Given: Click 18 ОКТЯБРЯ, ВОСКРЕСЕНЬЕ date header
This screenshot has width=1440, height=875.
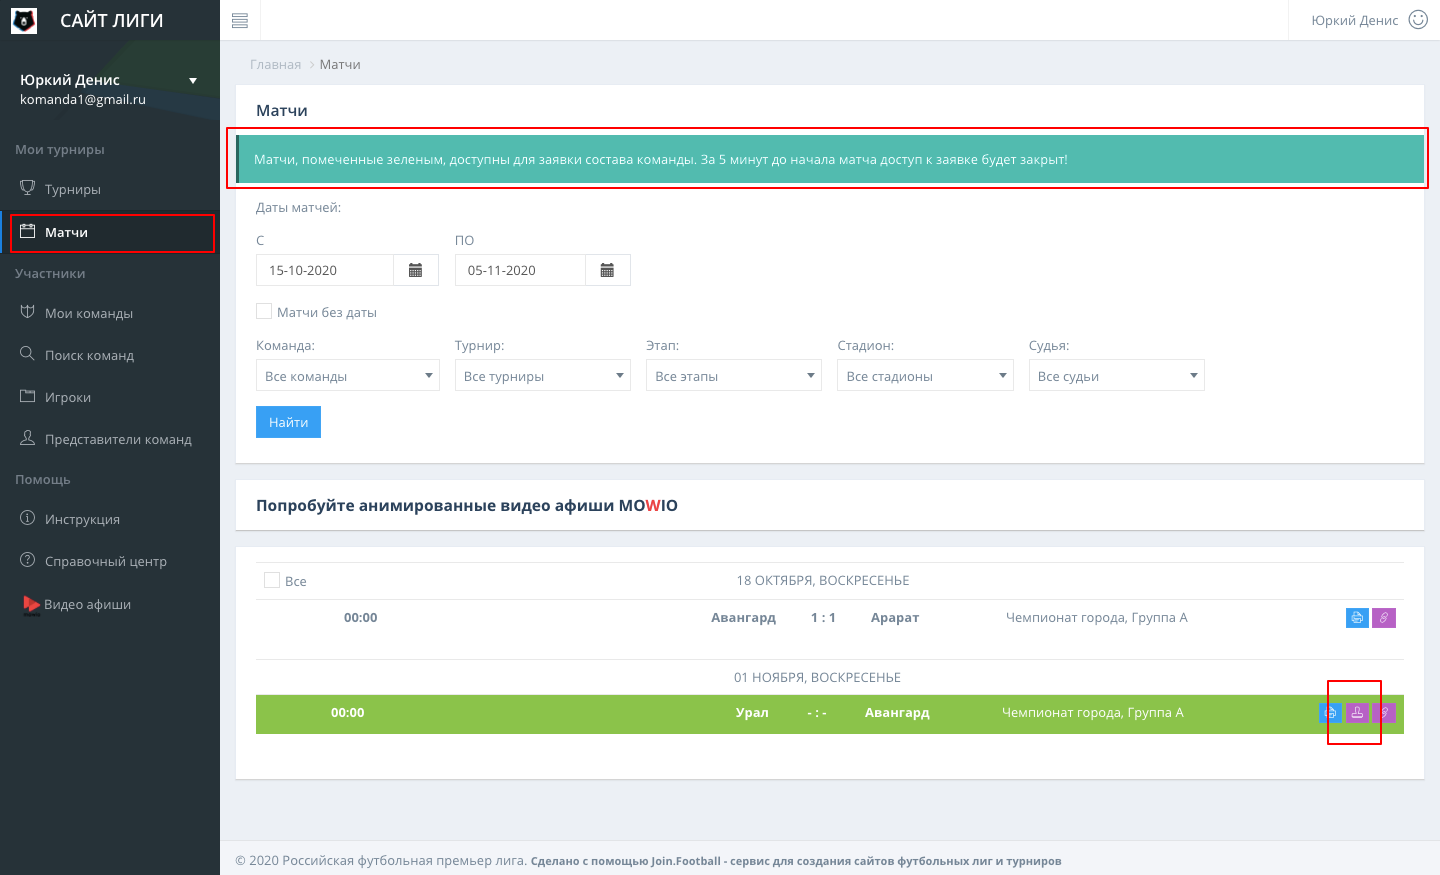Looking at the screenshot, I should click(823, 580).
